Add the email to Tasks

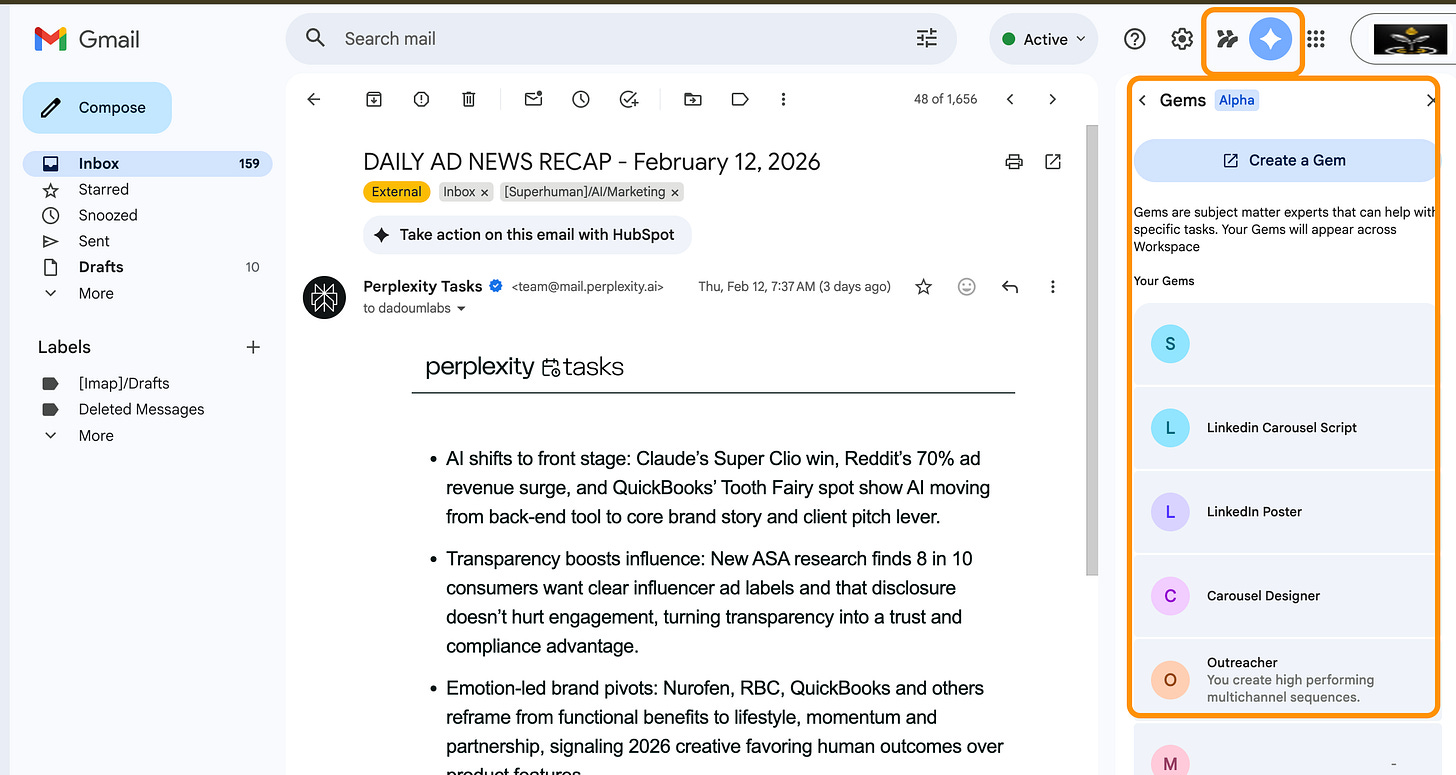click(x=629, y=99)
